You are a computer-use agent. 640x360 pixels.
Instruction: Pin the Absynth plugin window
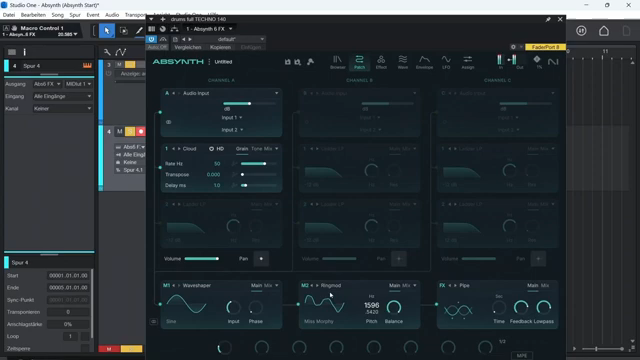pyautogui.click(x=548, y=19)
